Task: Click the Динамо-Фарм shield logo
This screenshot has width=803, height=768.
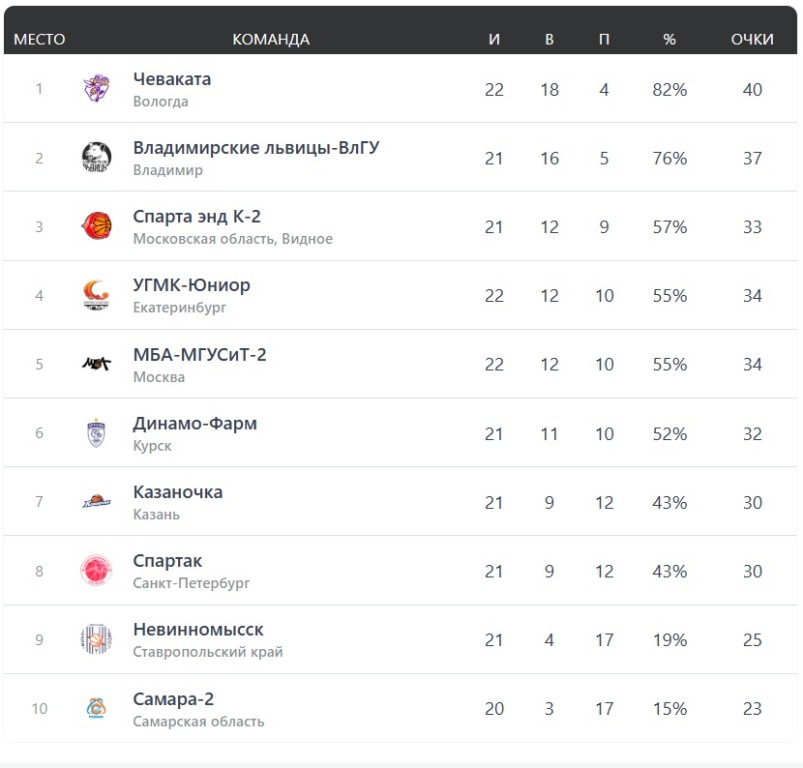Action: 96,433
